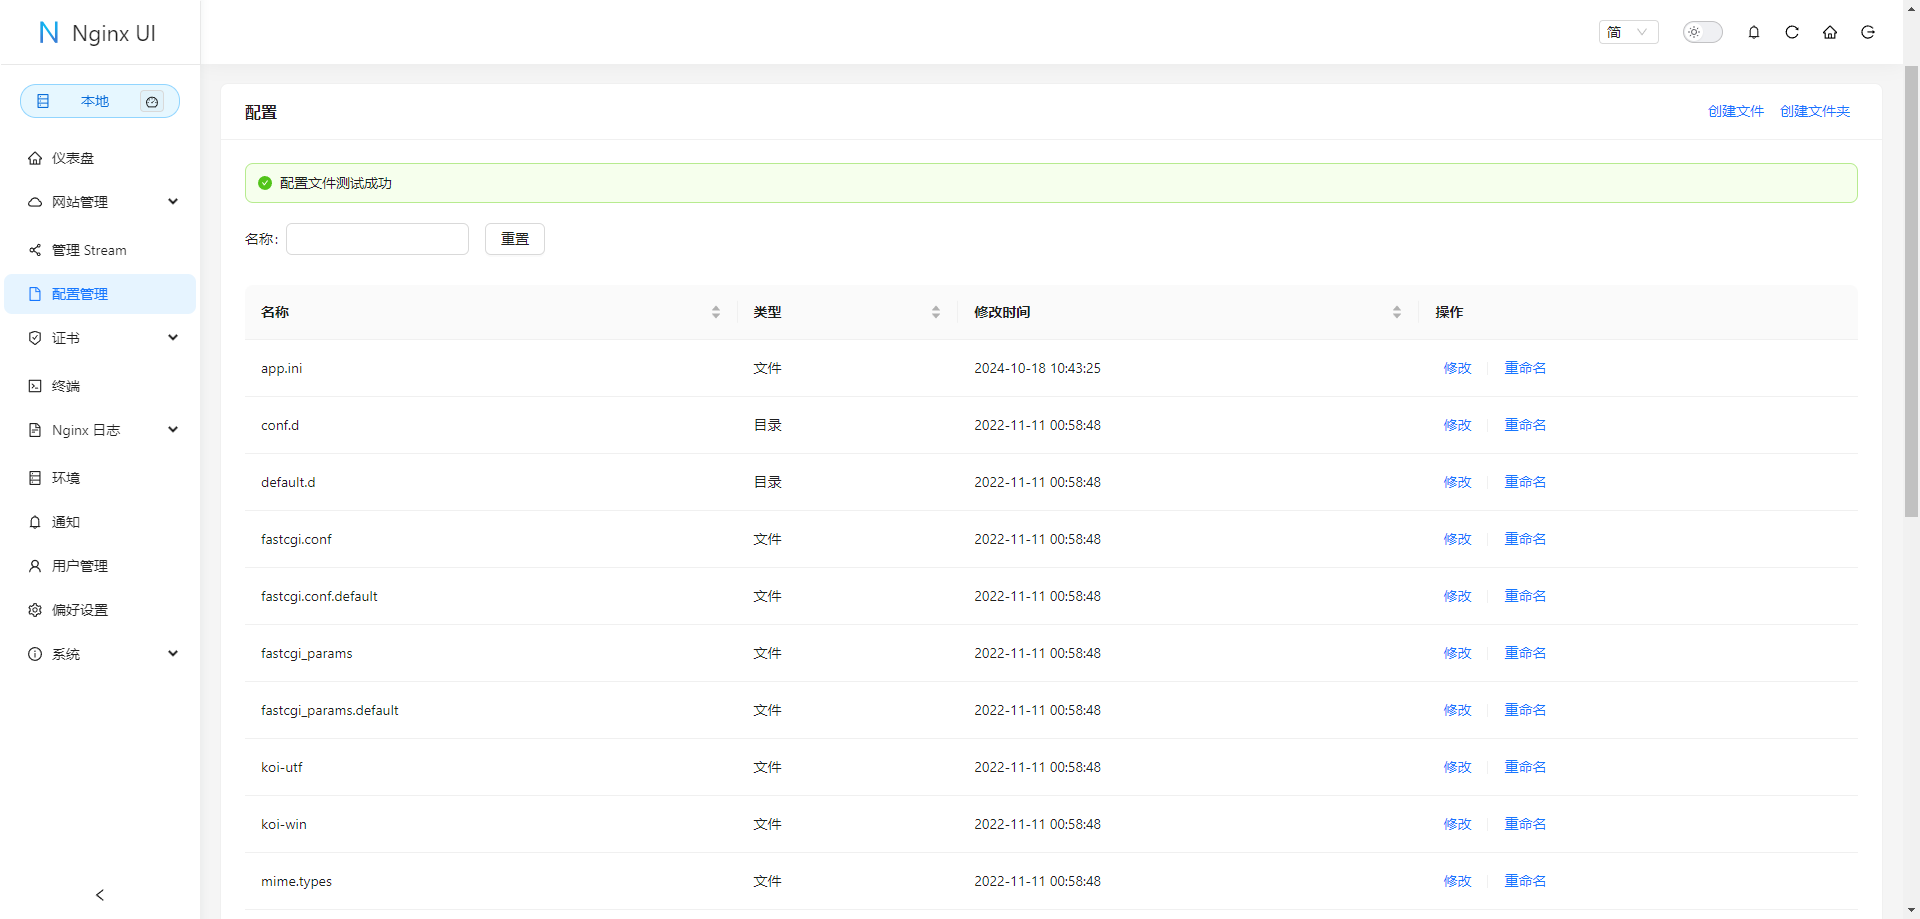This screenshot has height=919, width=1920.
Task: Sort the table by the 名称 column
Action: (x=715, y=312)
